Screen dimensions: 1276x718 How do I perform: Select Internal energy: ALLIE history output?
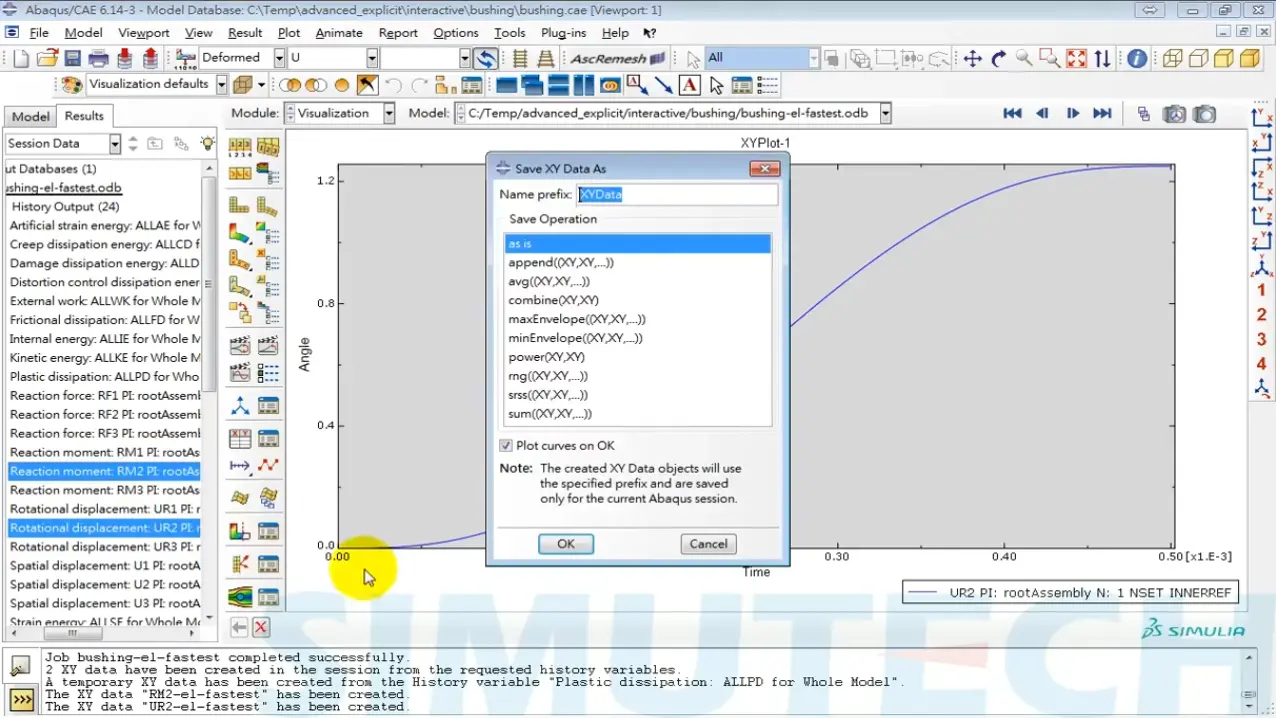104,338
